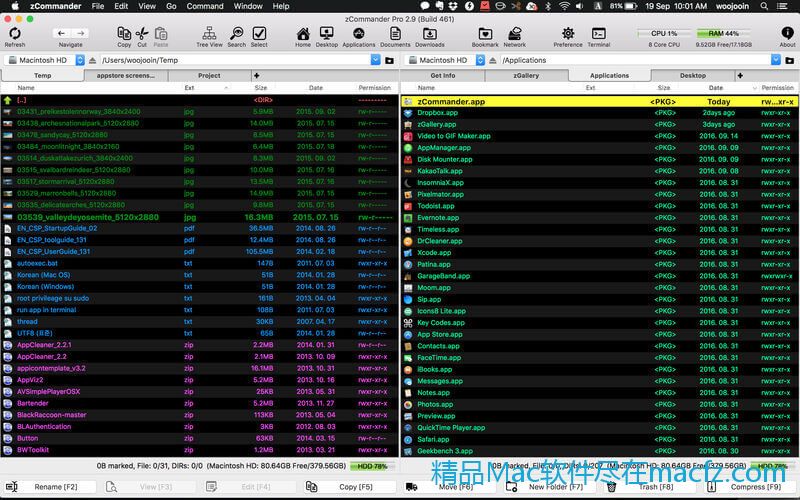Click the Copy toolbar icon
This screenshot has width=800, height=500.
(x=124, y=34)
